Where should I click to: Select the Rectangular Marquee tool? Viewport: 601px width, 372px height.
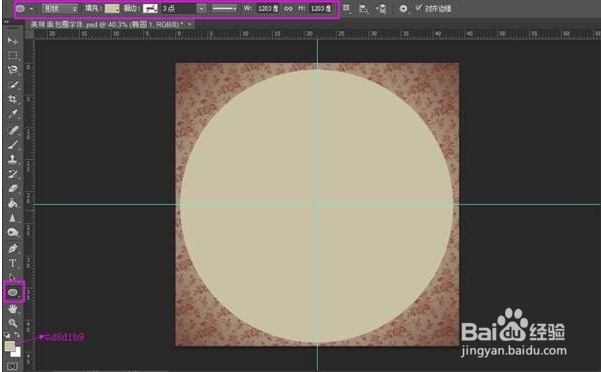[13, 56]
